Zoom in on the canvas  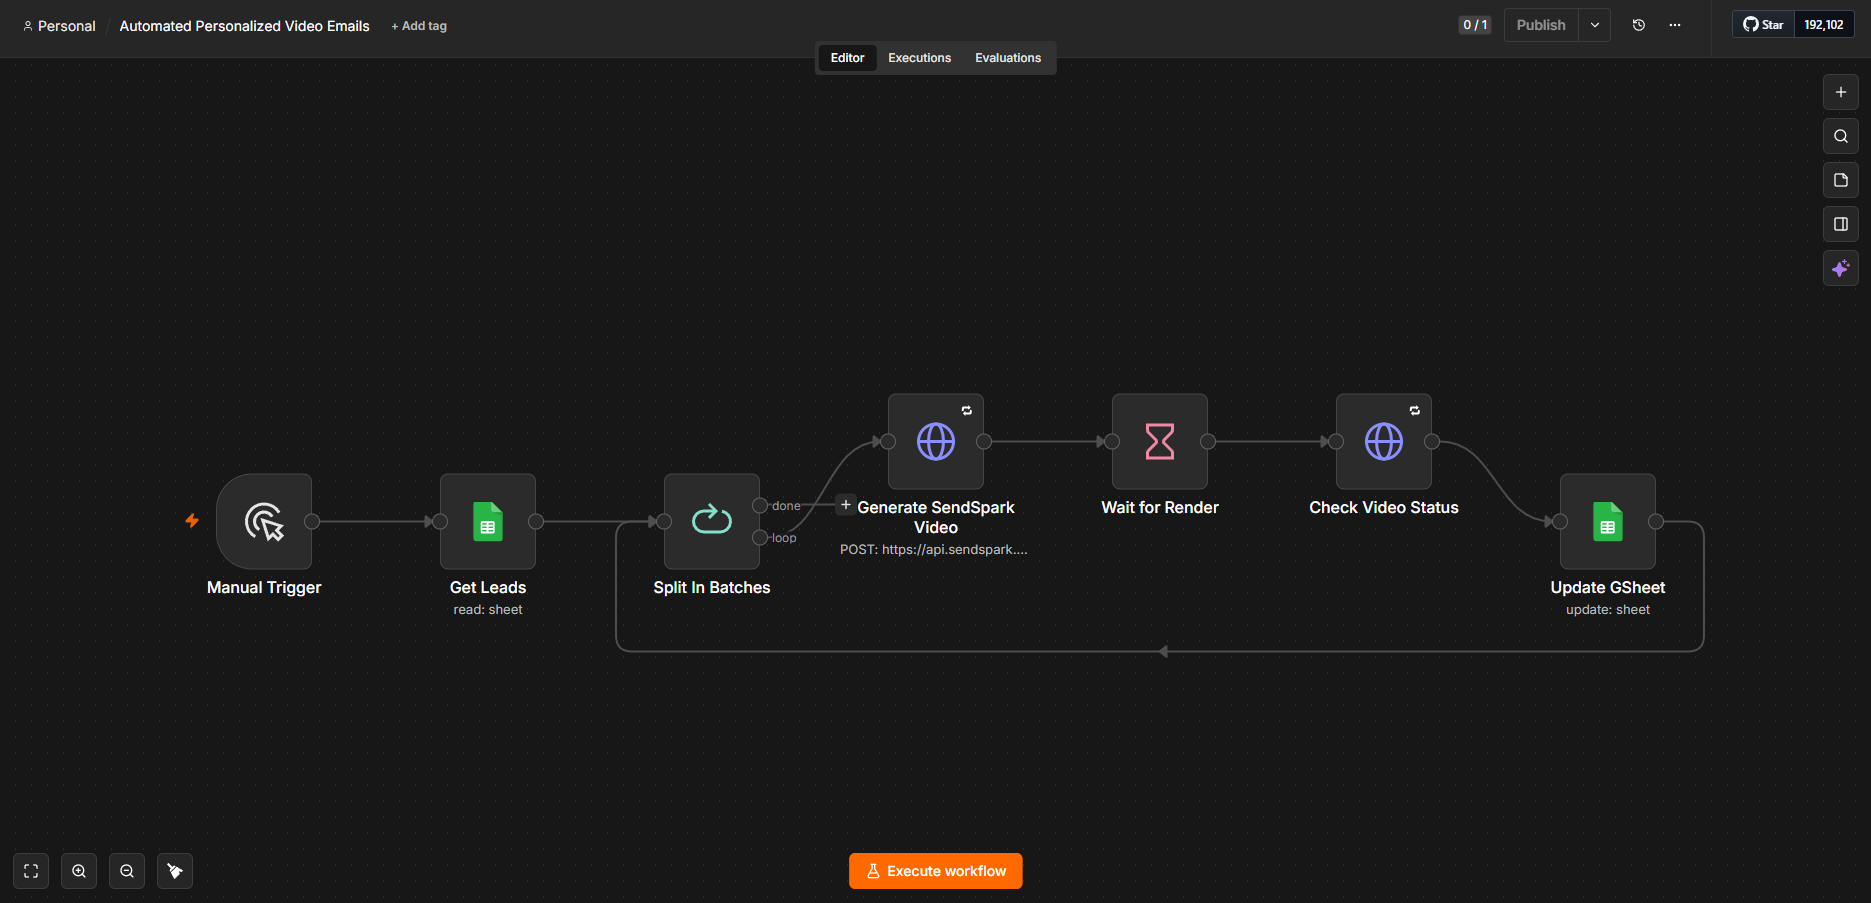point(79,871)
